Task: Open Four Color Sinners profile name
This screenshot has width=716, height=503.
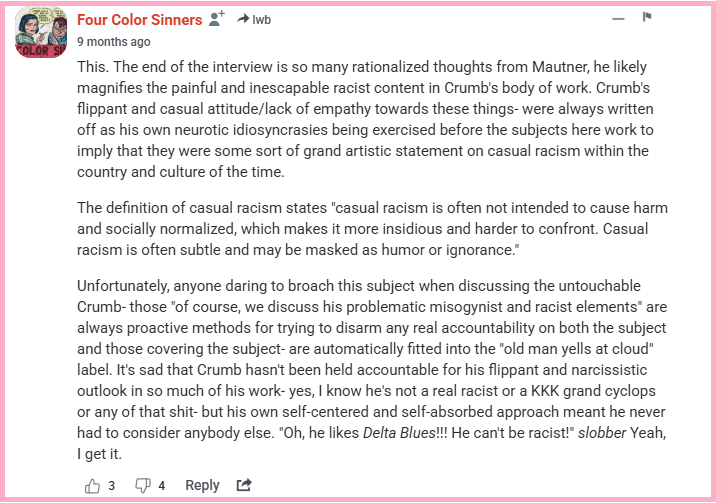Action: tap(139, 19)
